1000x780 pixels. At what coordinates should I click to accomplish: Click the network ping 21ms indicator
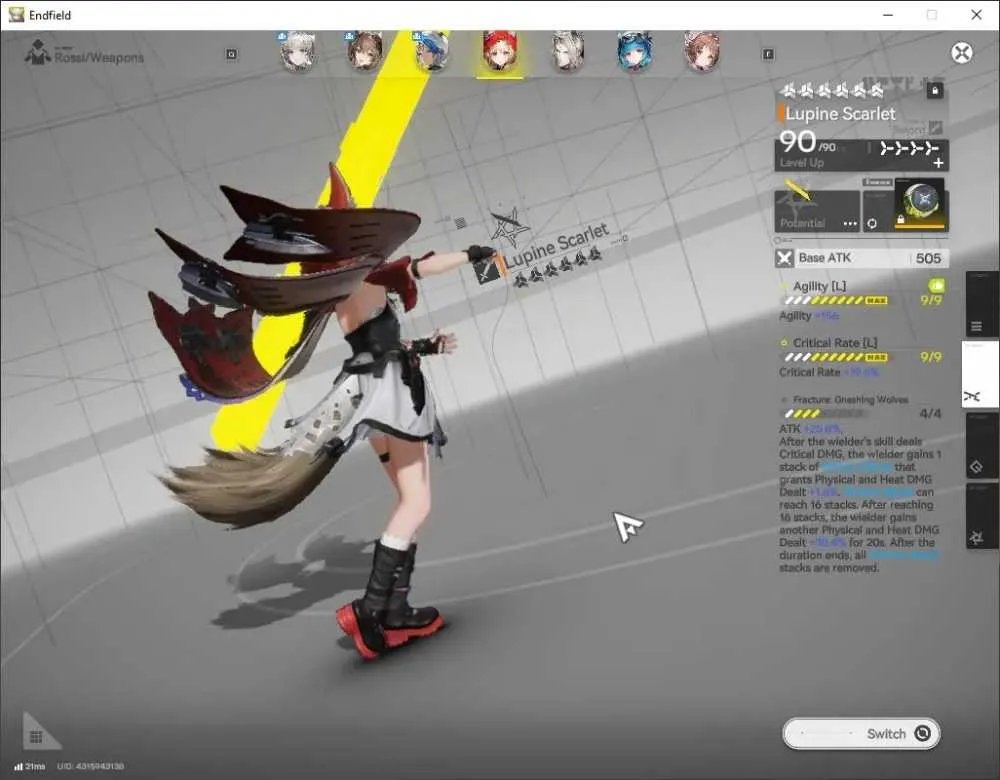tap(29, 766)
